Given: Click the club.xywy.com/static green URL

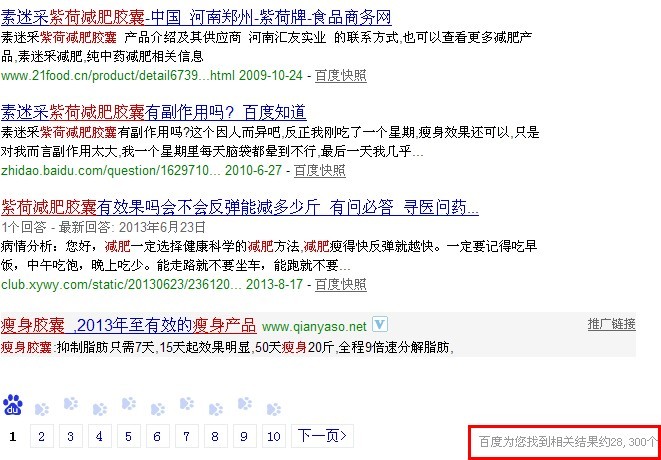Looking at the screenshot, I should (152, 285).
